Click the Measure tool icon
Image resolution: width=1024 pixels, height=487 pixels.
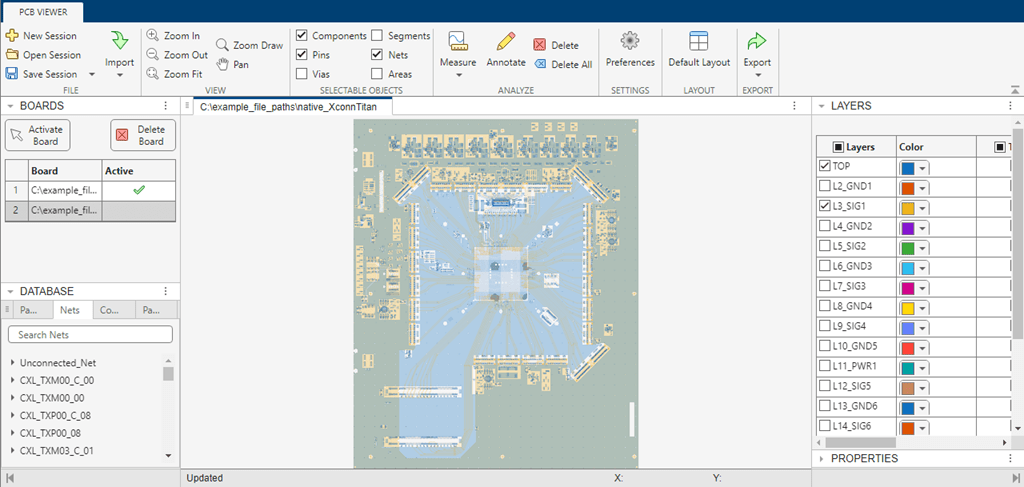tap(458, 41)
